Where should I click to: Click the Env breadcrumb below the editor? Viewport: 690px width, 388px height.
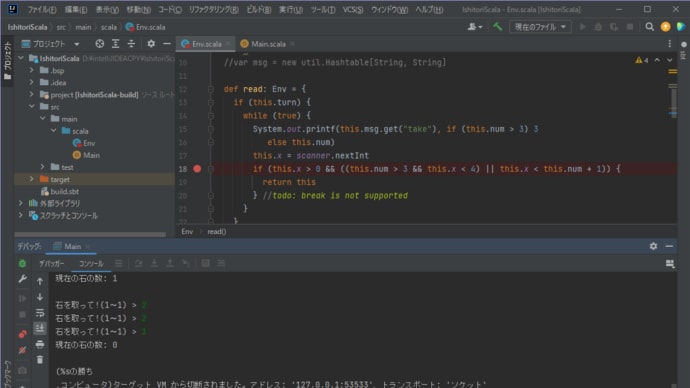[x=187, y=231]
